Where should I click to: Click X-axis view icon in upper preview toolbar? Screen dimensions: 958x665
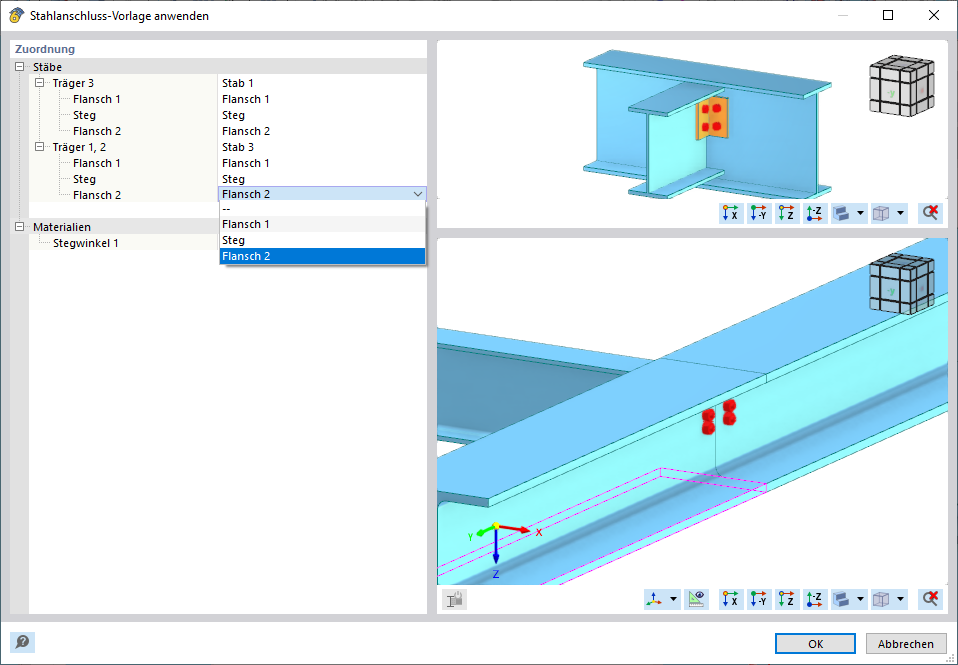731,213
